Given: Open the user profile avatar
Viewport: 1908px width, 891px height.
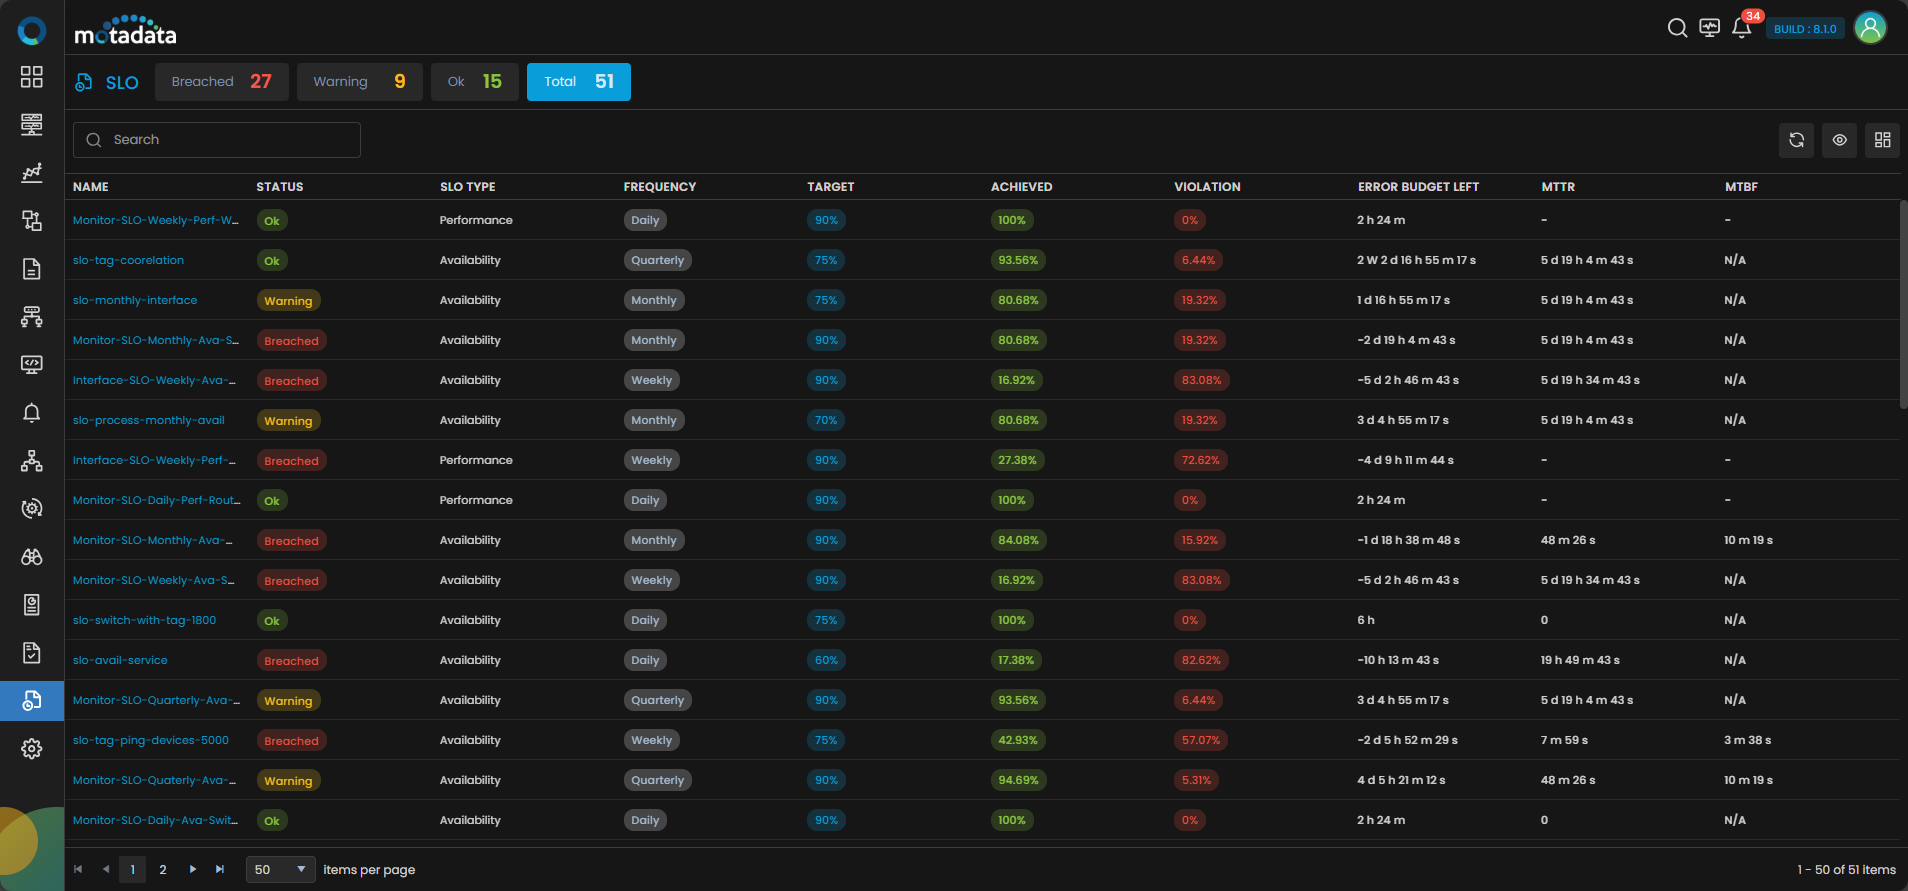Looking at the screenshot, I should [1869, 28].
